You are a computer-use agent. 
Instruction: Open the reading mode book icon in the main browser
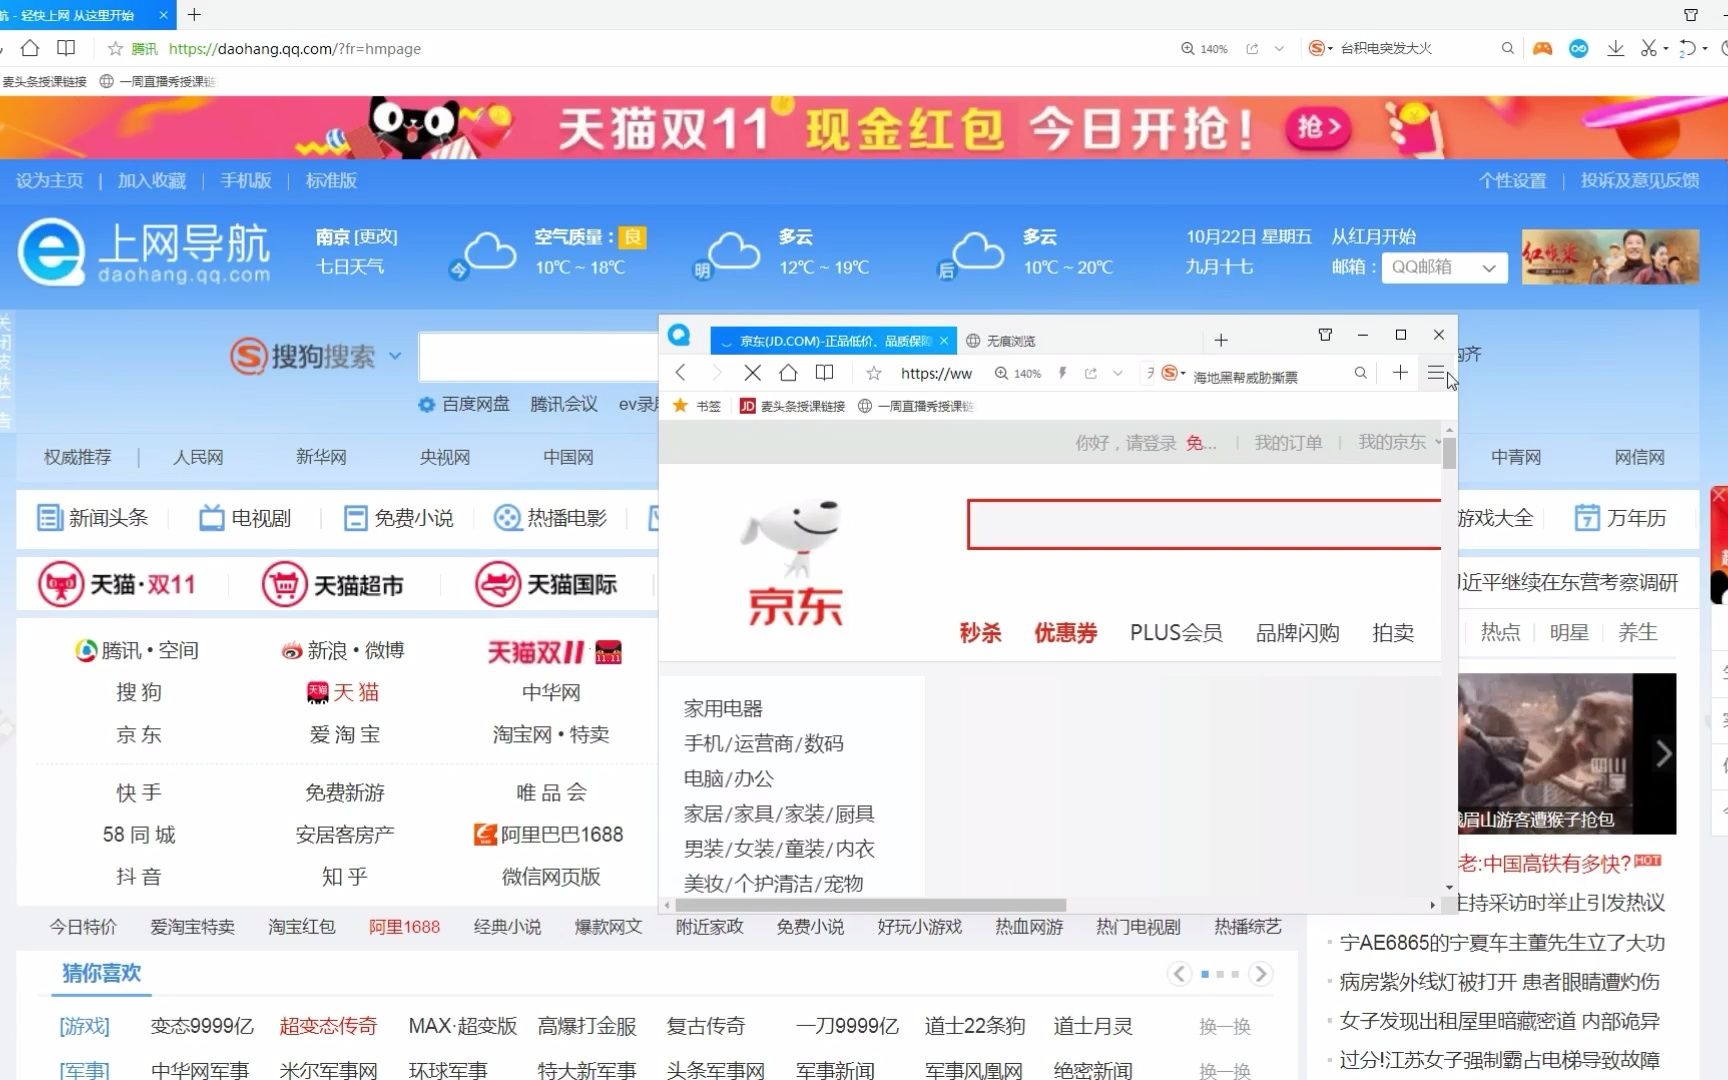click(x=66, y=48)
